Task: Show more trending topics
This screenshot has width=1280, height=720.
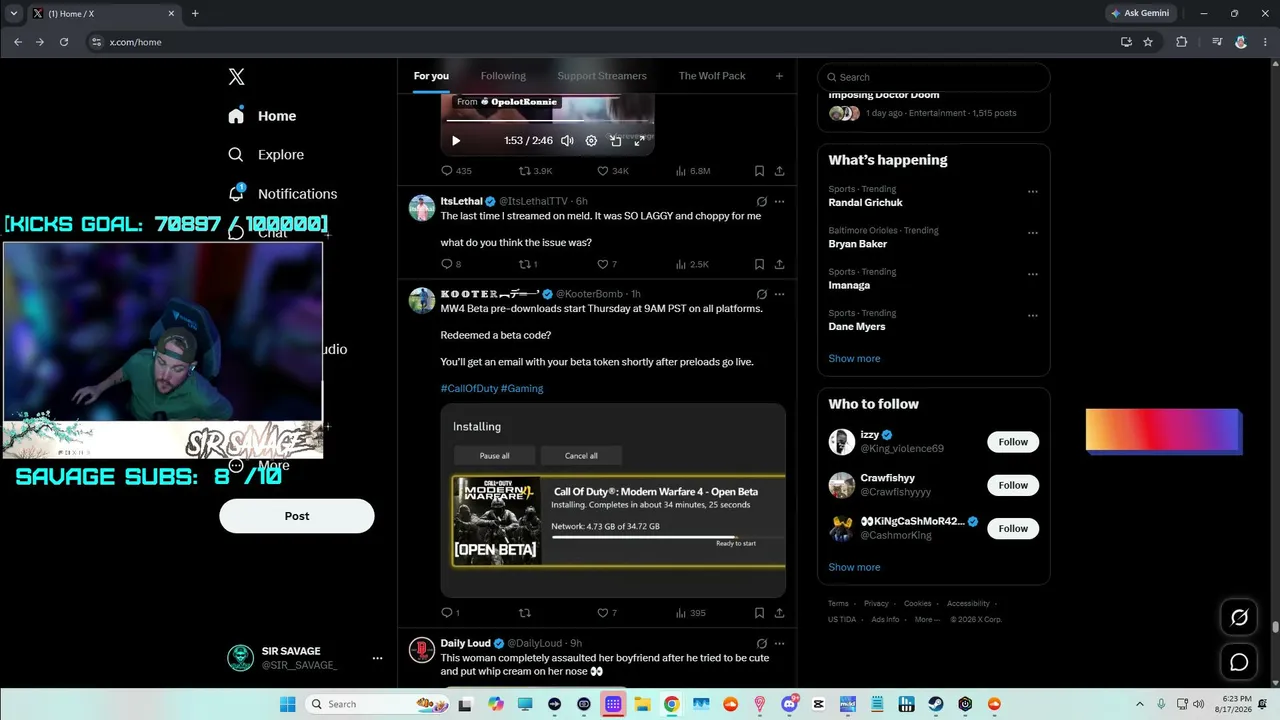Action: coord(854,358)
